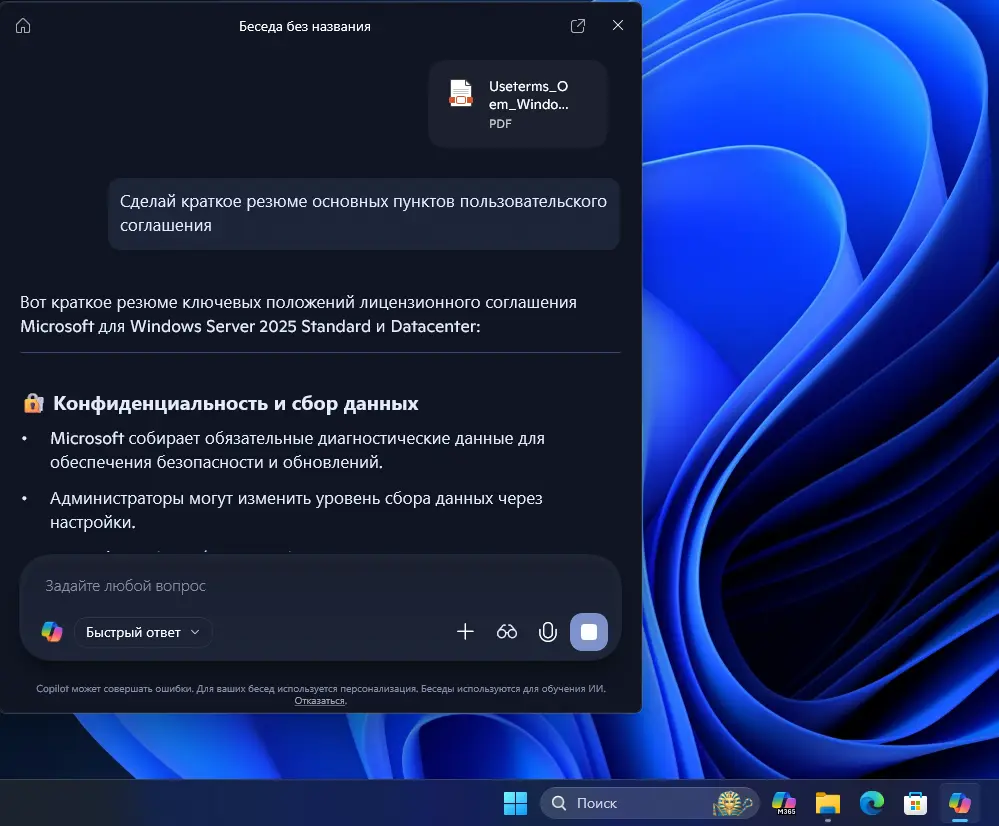Activate microphone voice input
Image resolution: width=999 pixels, height=826 pixels.
[547, 631]
